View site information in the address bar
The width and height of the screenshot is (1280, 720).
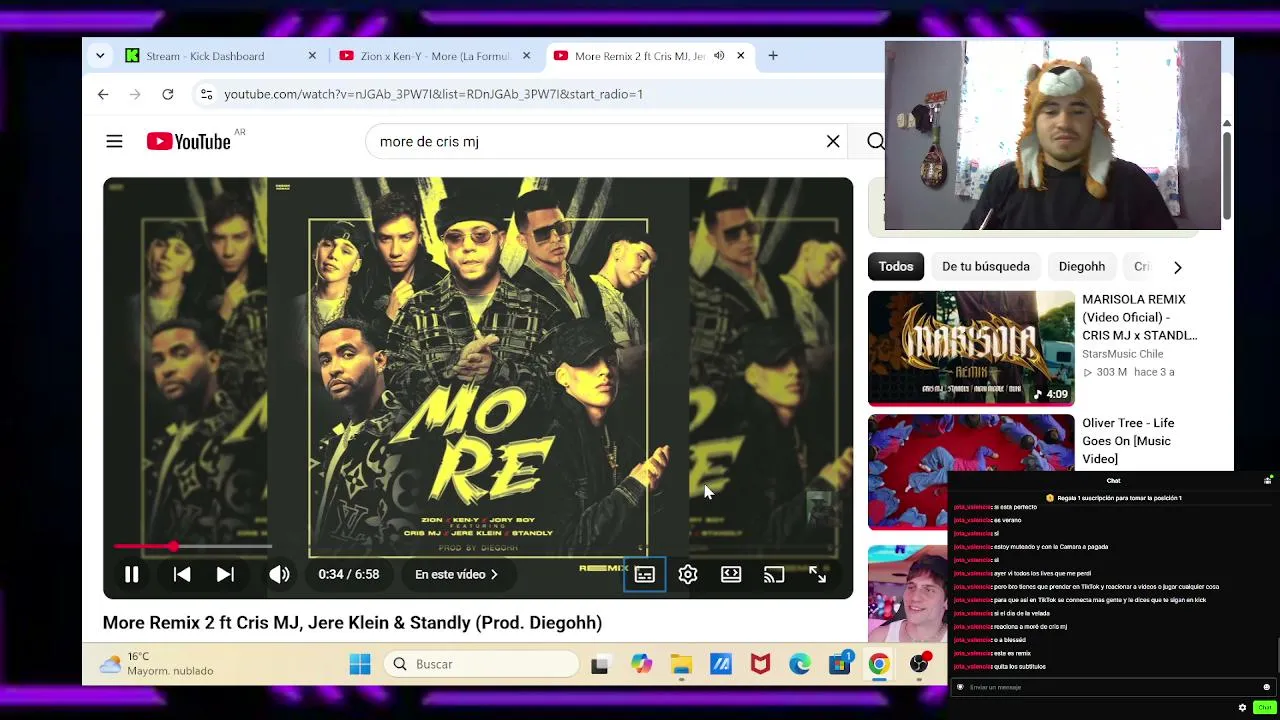point(206,94)
